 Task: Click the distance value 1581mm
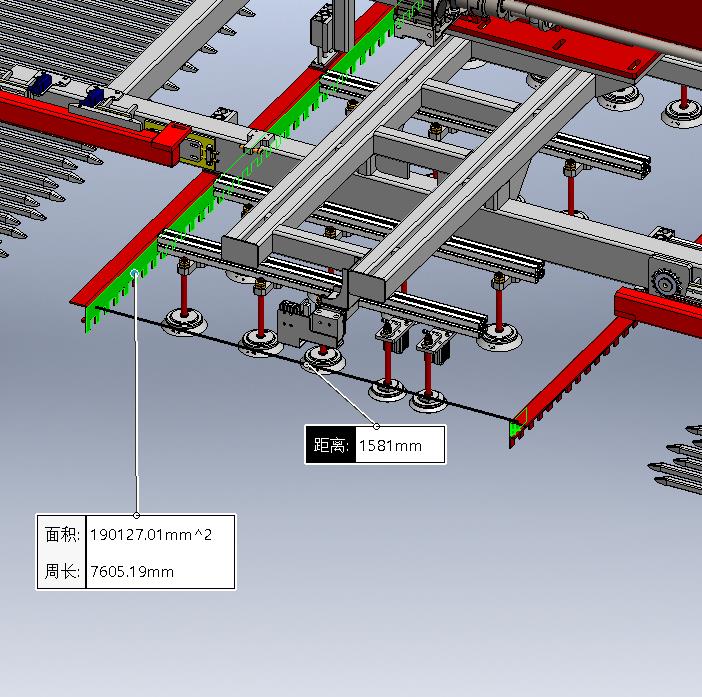[x=390, y=446]
